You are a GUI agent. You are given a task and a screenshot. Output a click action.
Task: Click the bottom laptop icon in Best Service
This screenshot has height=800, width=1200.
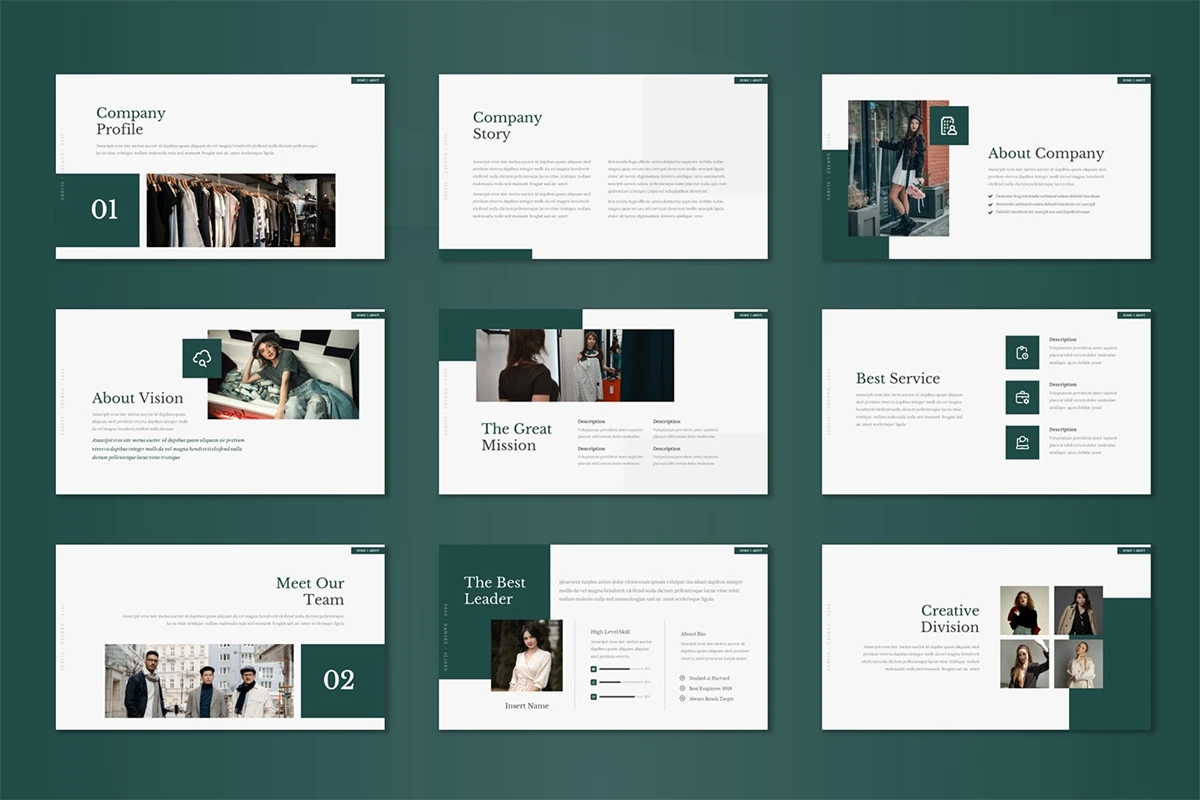[x=1022, y=442]
